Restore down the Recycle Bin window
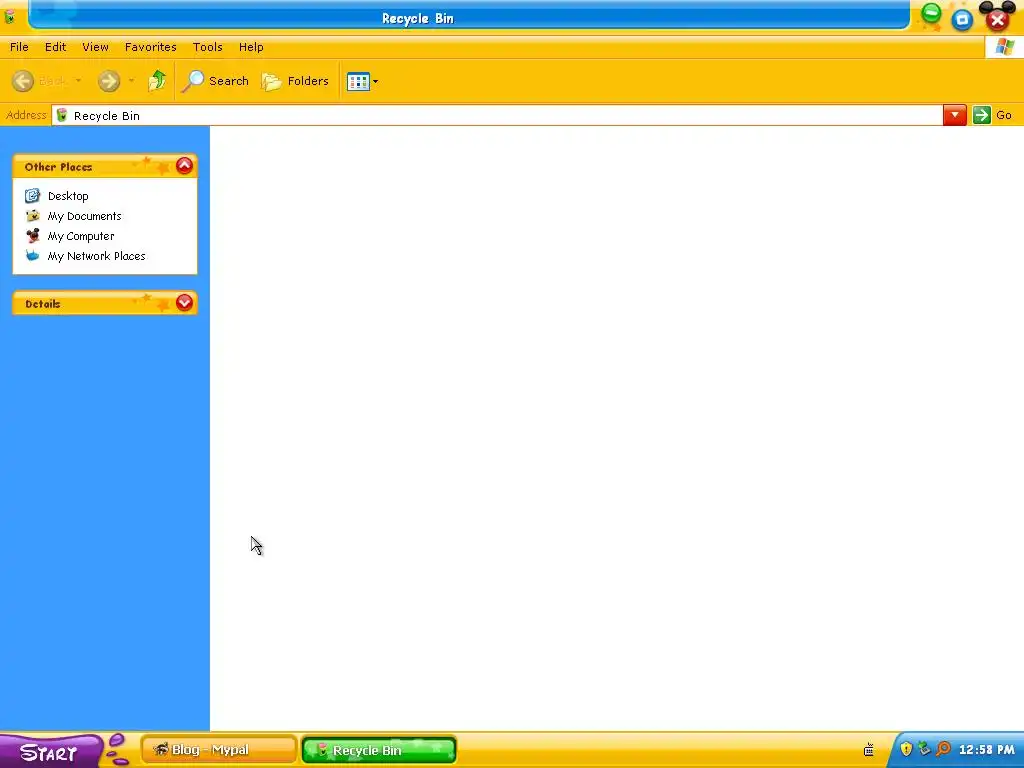Screen dimensions: 1024x768 tap(962, 20)
